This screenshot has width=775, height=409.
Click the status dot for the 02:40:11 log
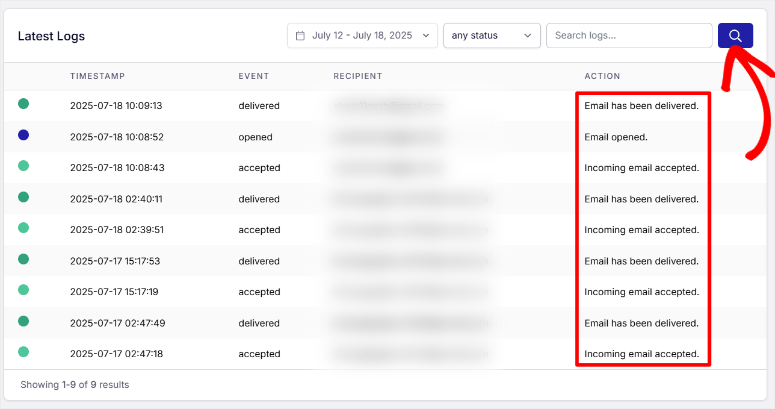tap(23, 197)
